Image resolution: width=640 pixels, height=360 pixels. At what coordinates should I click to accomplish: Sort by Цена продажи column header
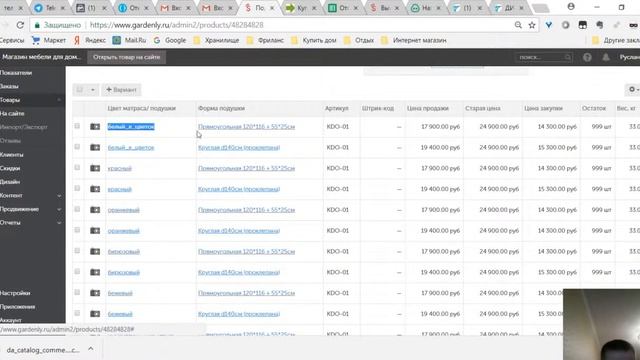pyautogui.click(x=428, y=108)
